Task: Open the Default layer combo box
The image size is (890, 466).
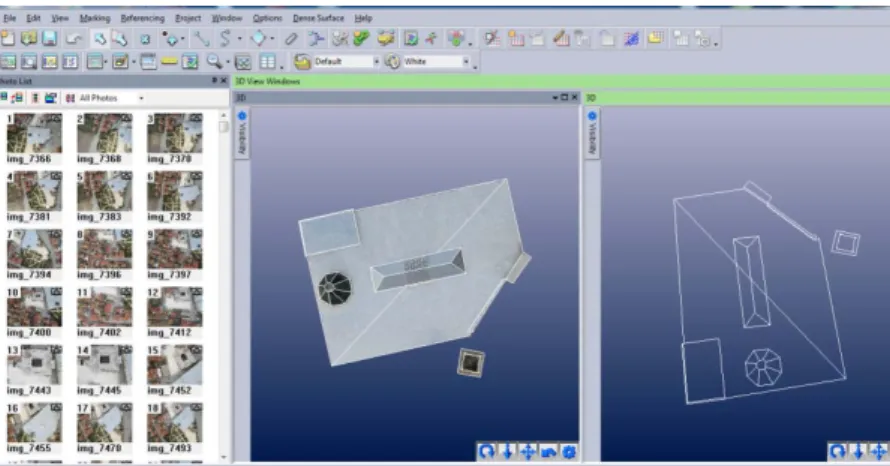Action: [x=346, y=61]
